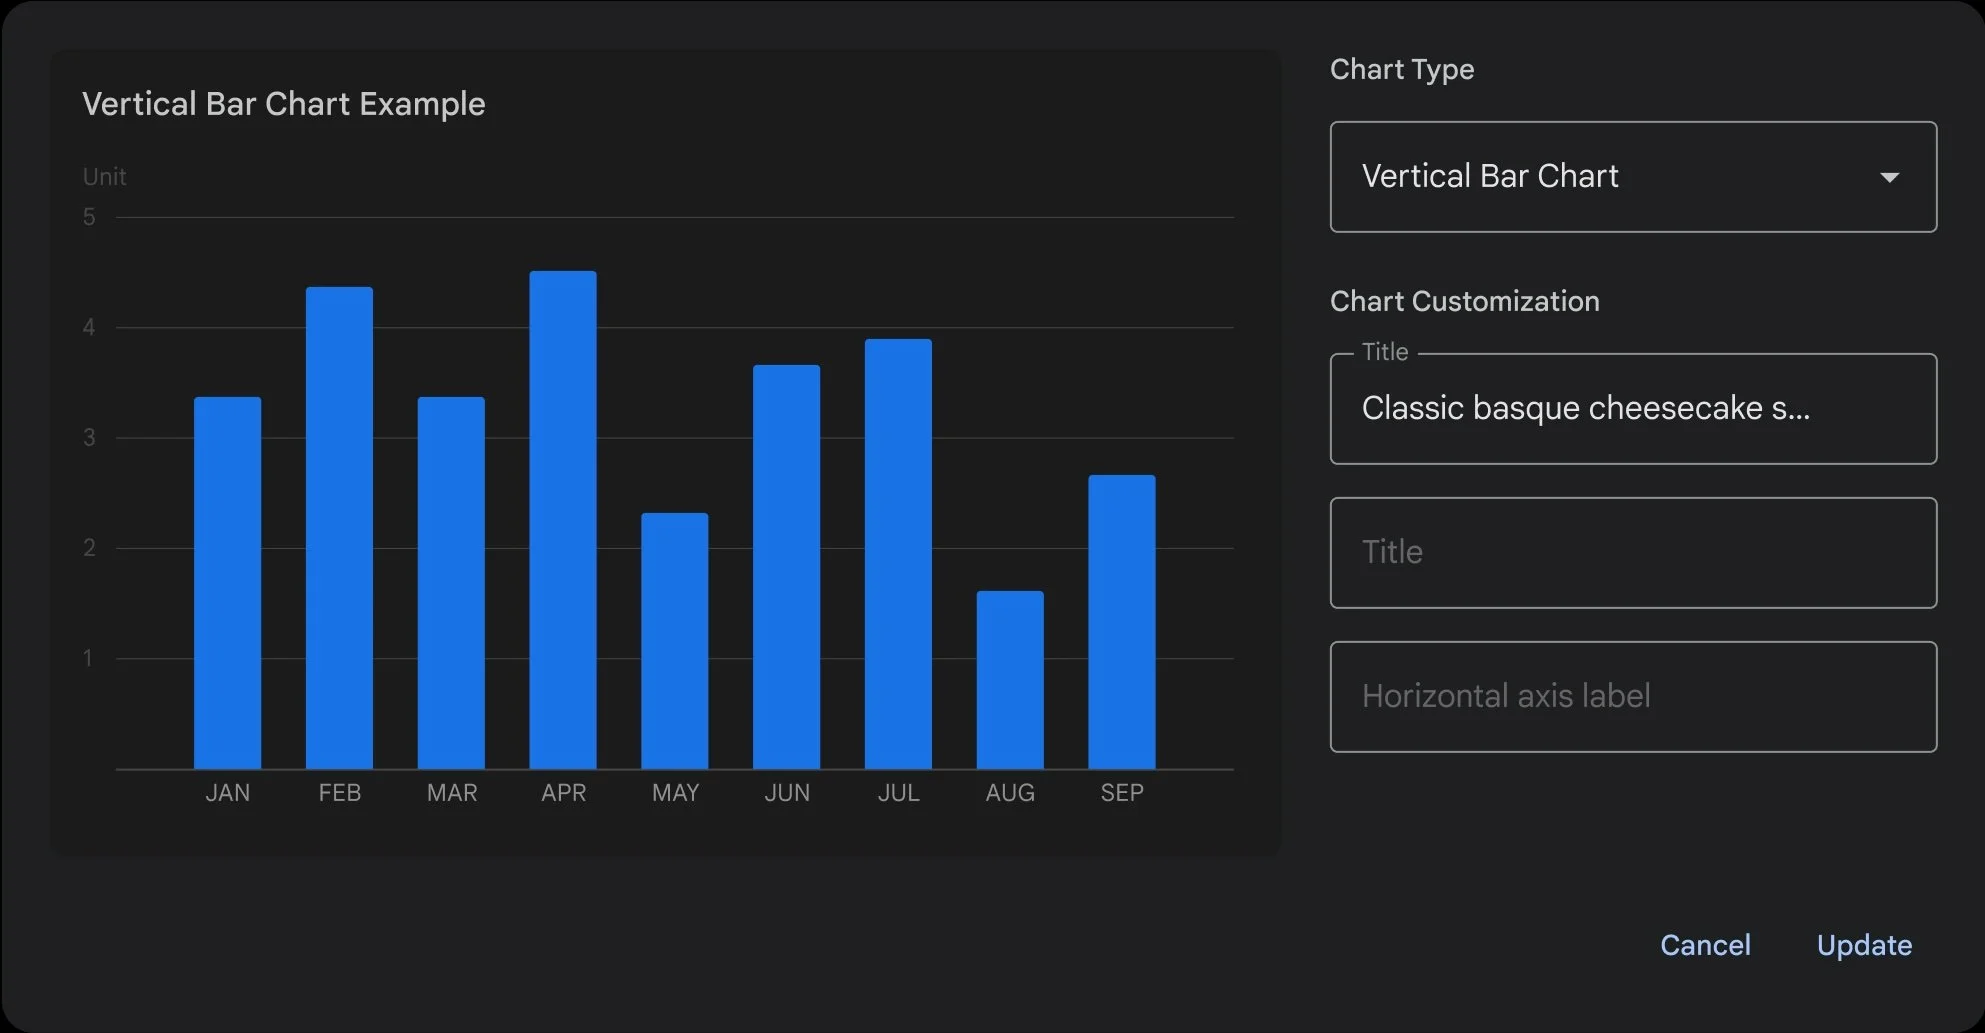1985x1033 pixels.
Task: Select the MAY bar in the chart
Action: coord(675,641)
